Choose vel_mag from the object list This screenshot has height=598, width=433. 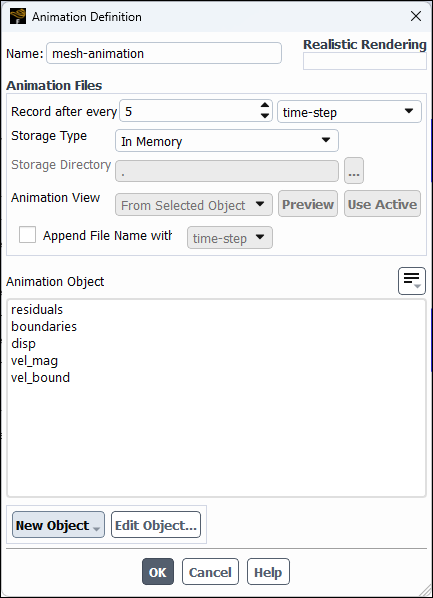pos(34,360)
